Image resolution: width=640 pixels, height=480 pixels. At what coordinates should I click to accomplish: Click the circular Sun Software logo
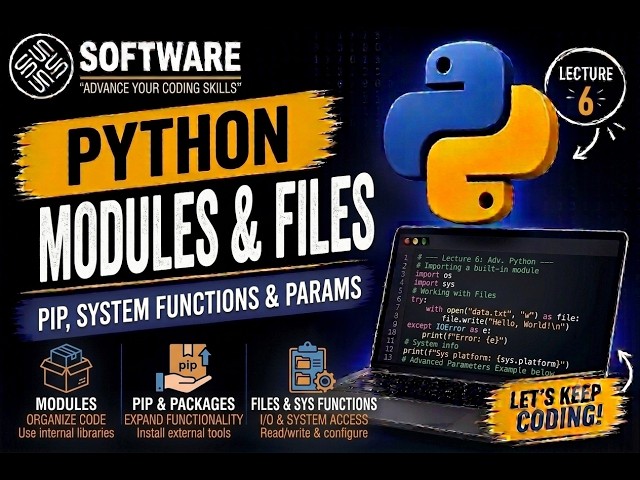point(41,66)
